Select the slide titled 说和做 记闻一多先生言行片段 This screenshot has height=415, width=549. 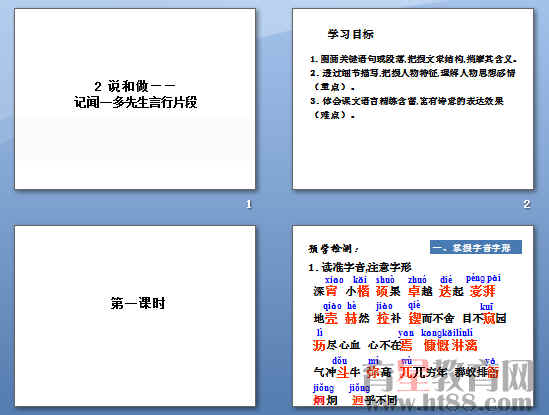[135, 99]
